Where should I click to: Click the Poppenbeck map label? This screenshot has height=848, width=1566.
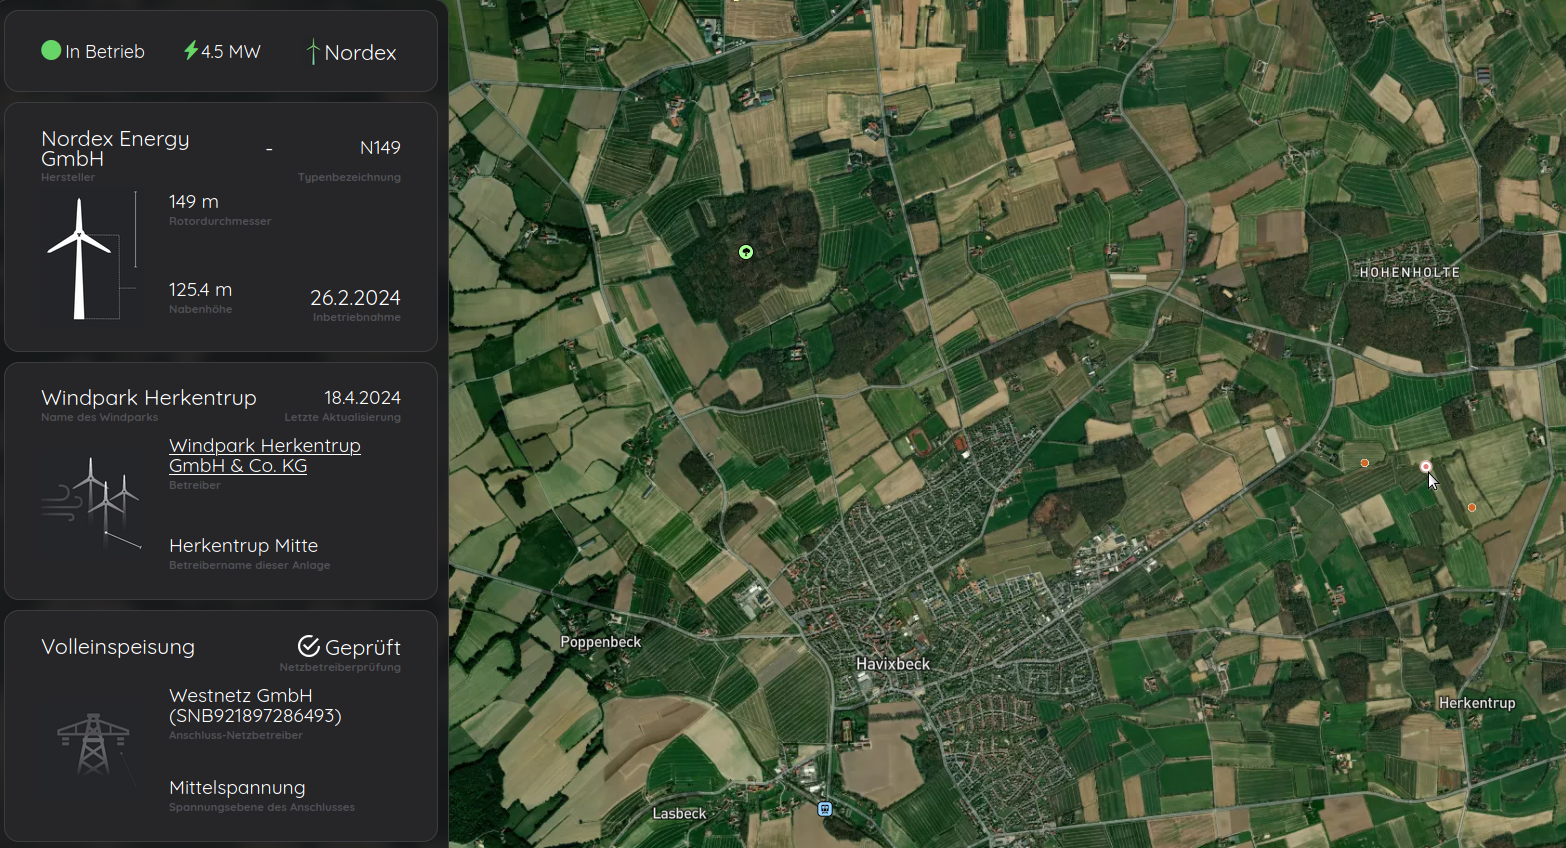[600, 642]
